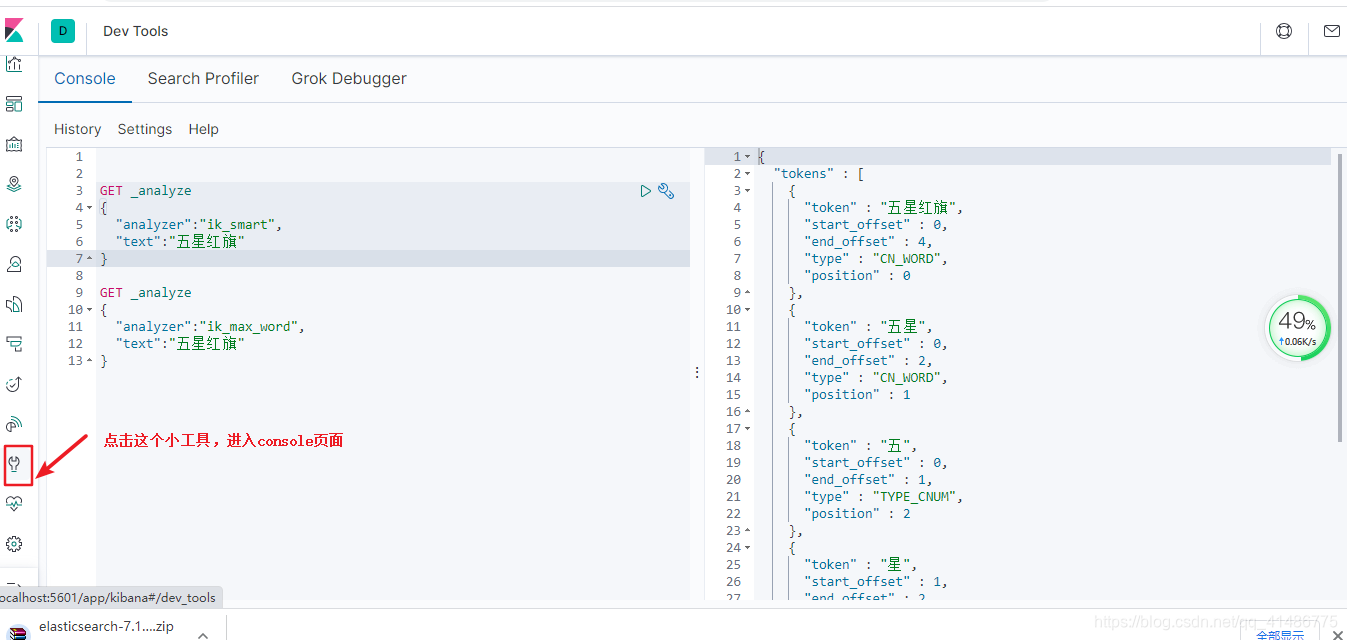
Task: Collapse response root at line 1
Action: tap(747, 157)
